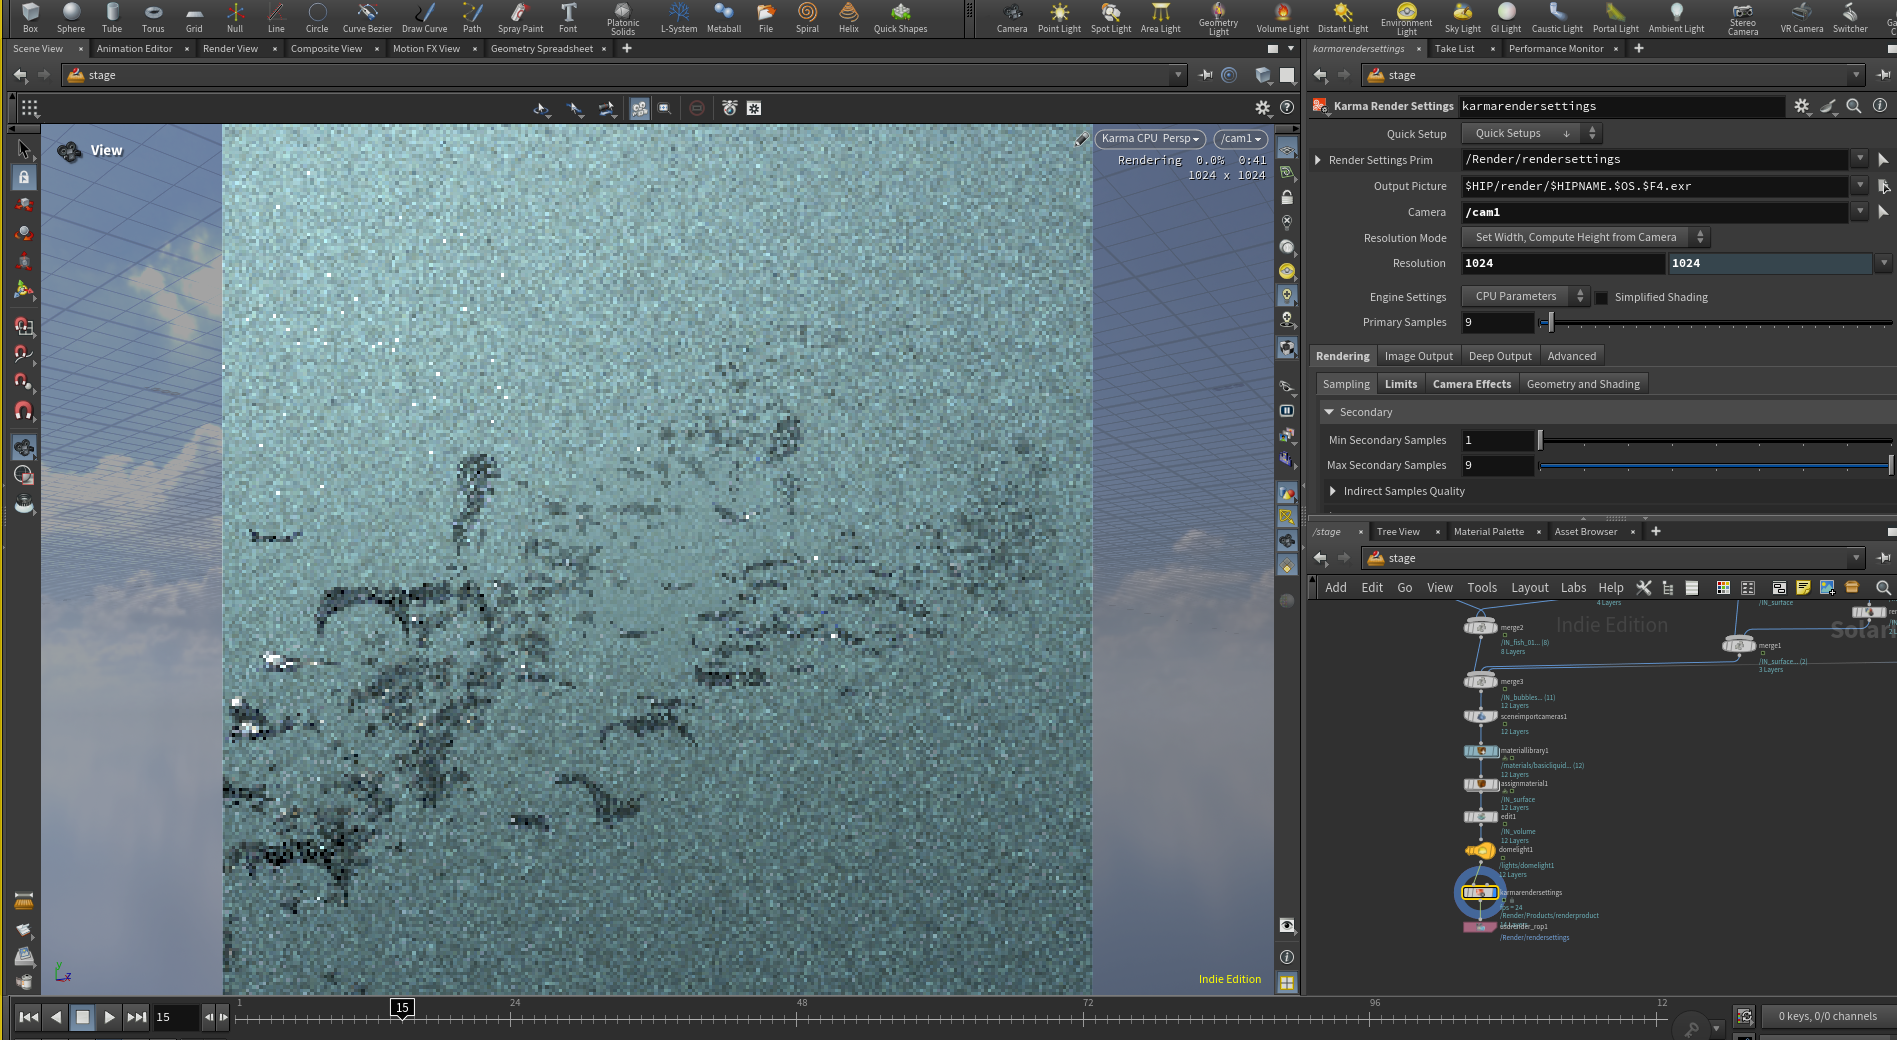Click the Spiral shelf tool

tap(807, 17)
